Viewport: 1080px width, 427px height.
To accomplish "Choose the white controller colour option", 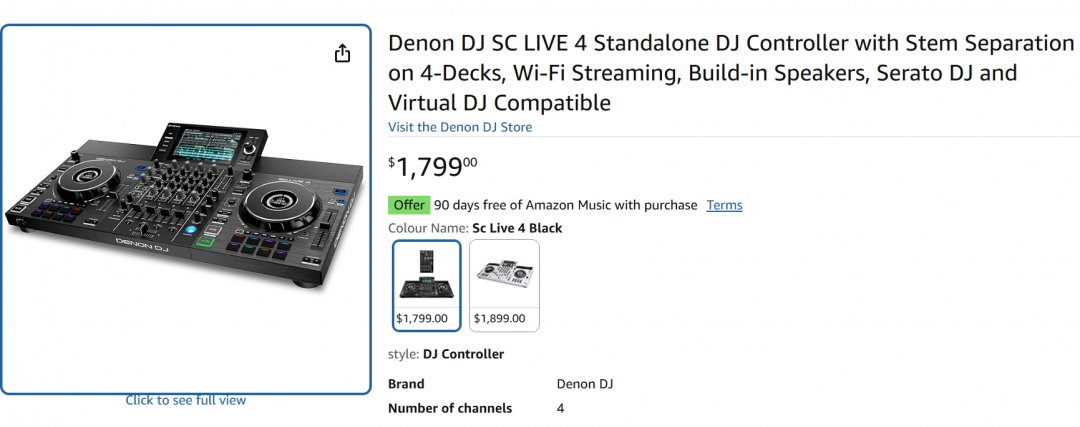I will coord(505,285).
